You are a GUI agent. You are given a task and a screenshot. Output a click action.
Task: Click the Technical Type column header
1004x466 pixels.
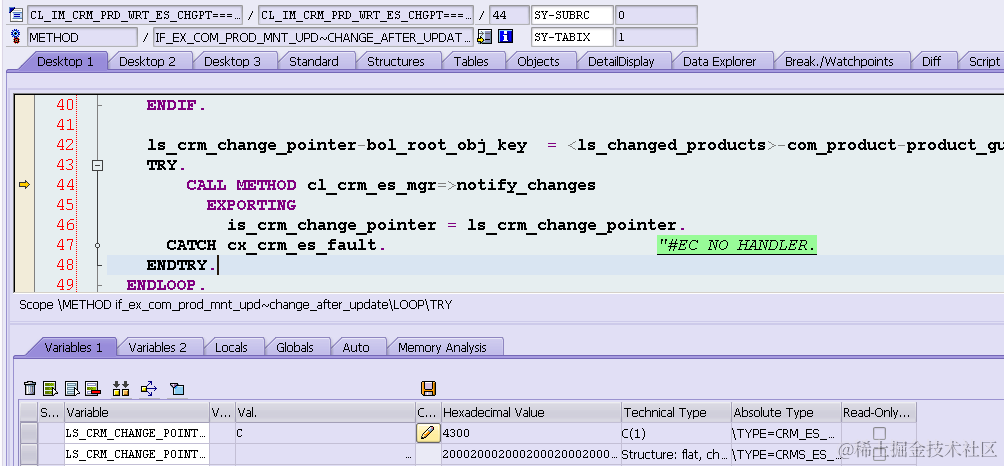tap(676, 412)
